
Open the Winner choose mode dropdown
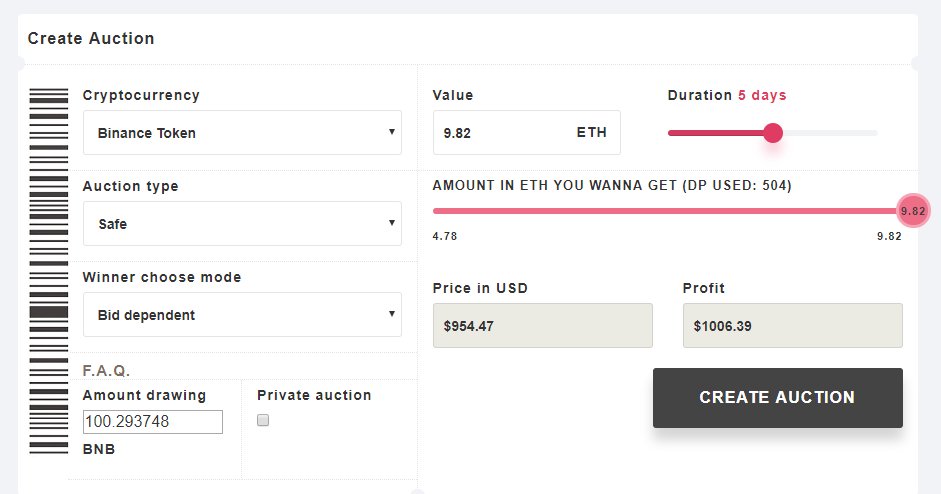(242, 315)
